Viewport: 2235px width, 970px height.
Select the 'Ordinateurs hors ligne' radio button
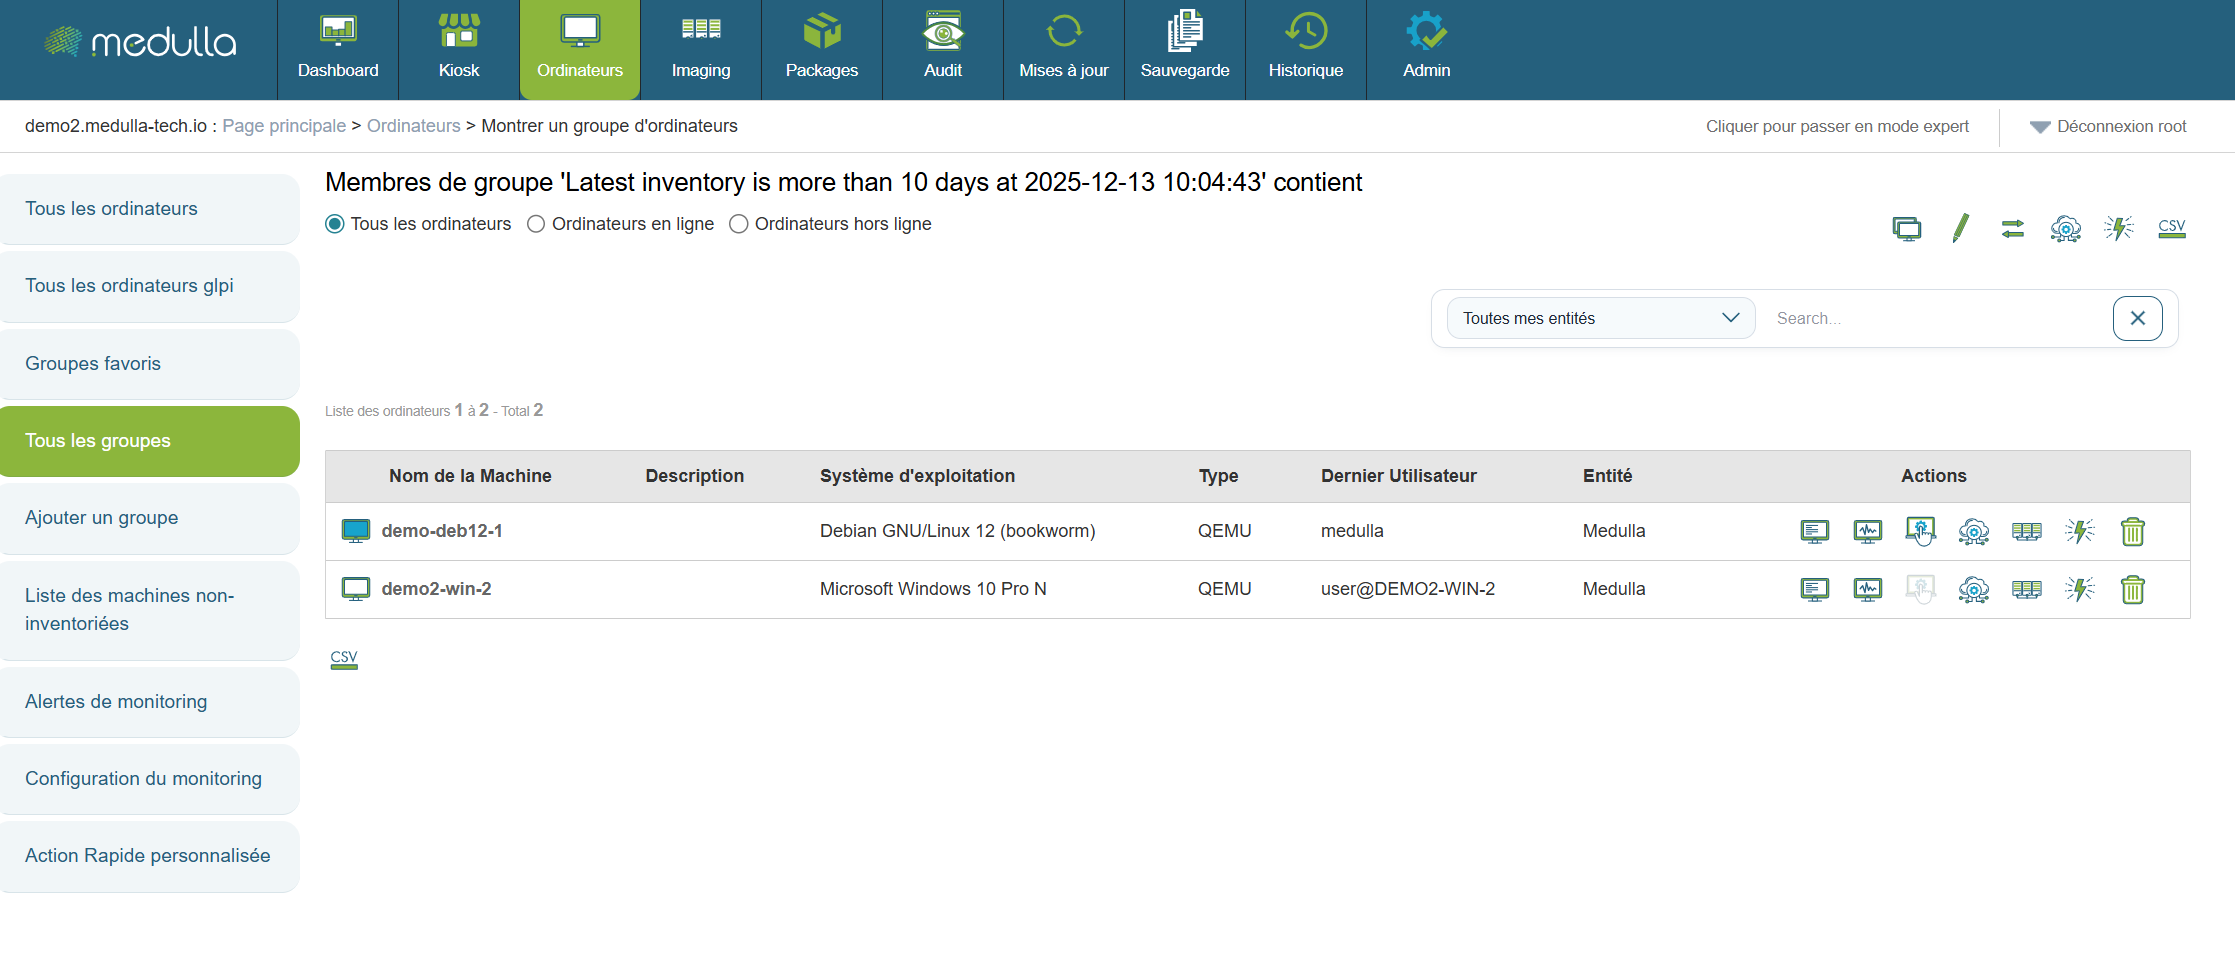[x=739, y=224]
